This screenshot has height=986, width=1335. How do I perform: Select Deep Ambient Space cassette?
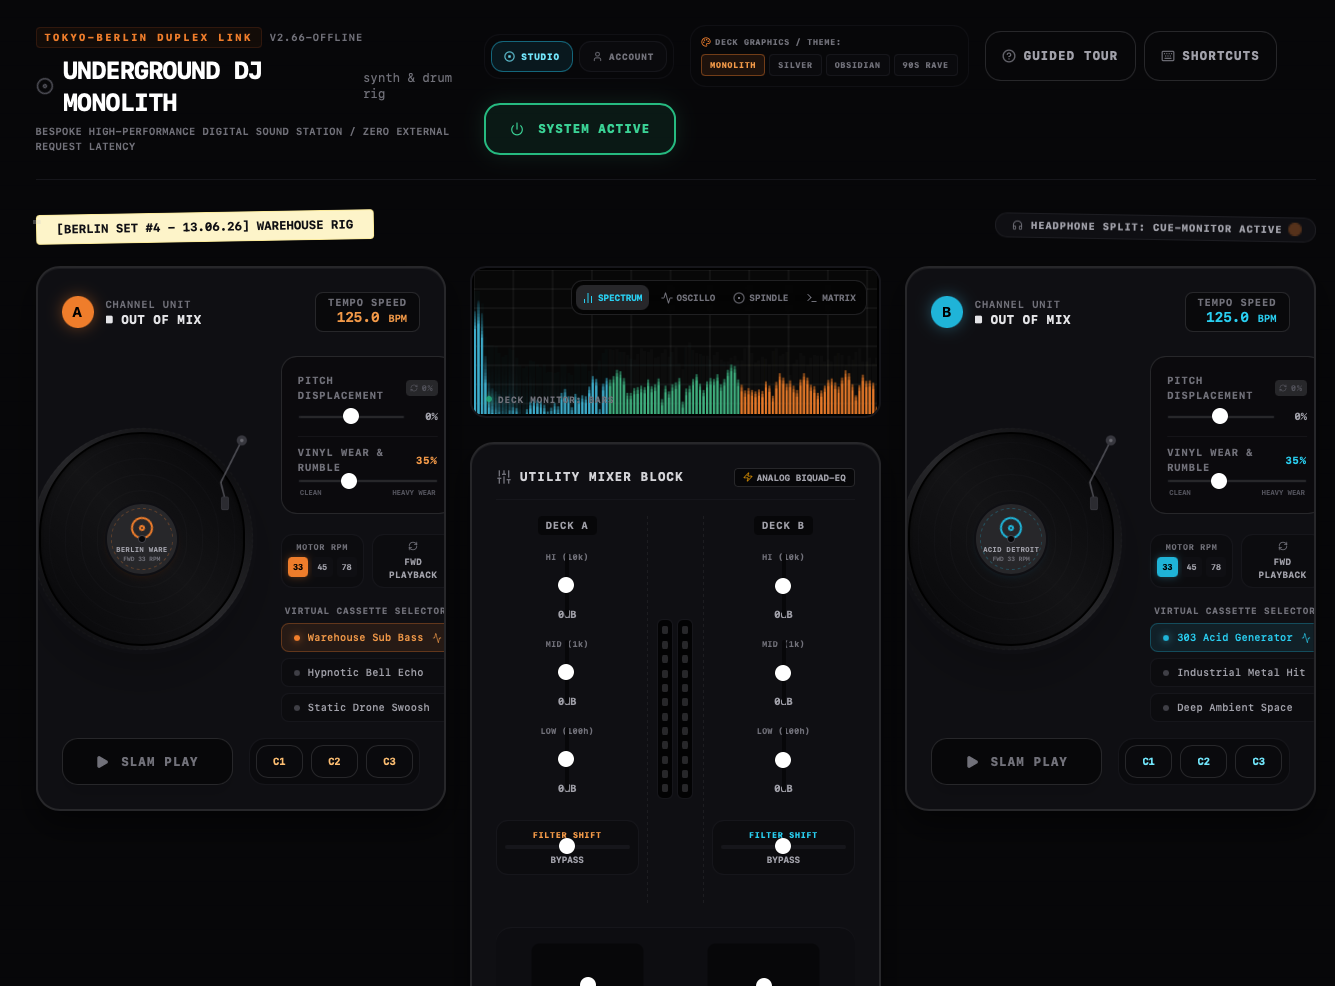pos(1233,708)
